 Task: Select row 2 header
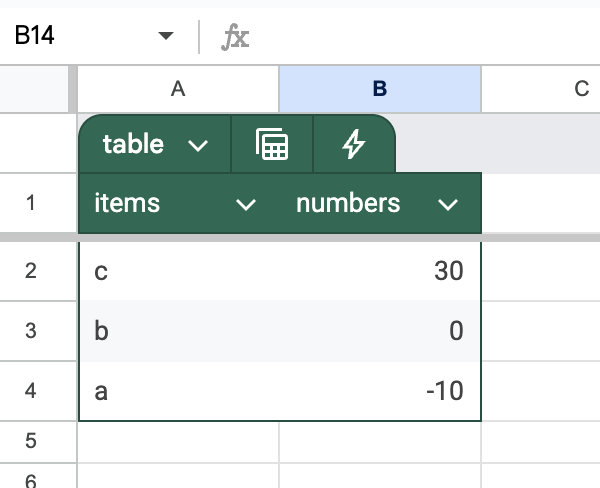coord(38,271)
